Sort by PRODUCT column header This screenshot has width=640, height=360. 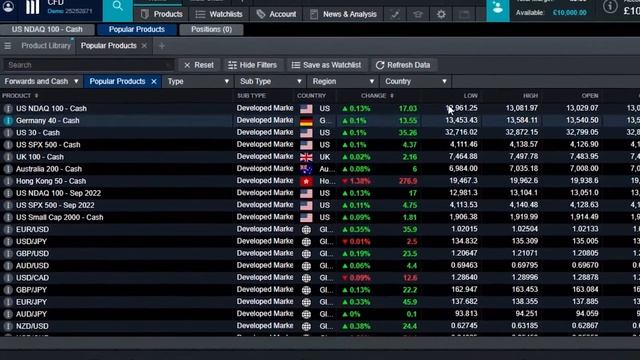pos(20,96)
